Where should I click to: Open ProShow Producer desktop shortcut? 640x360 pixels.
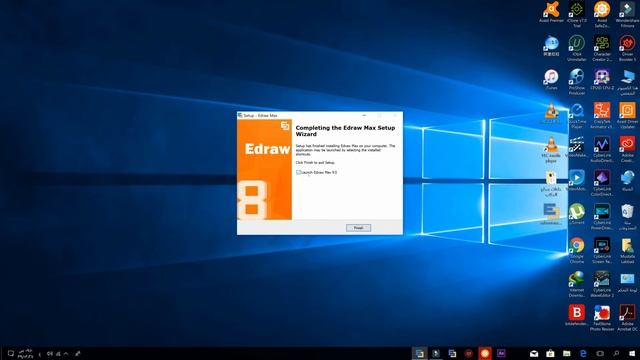(x=577, y=82)
